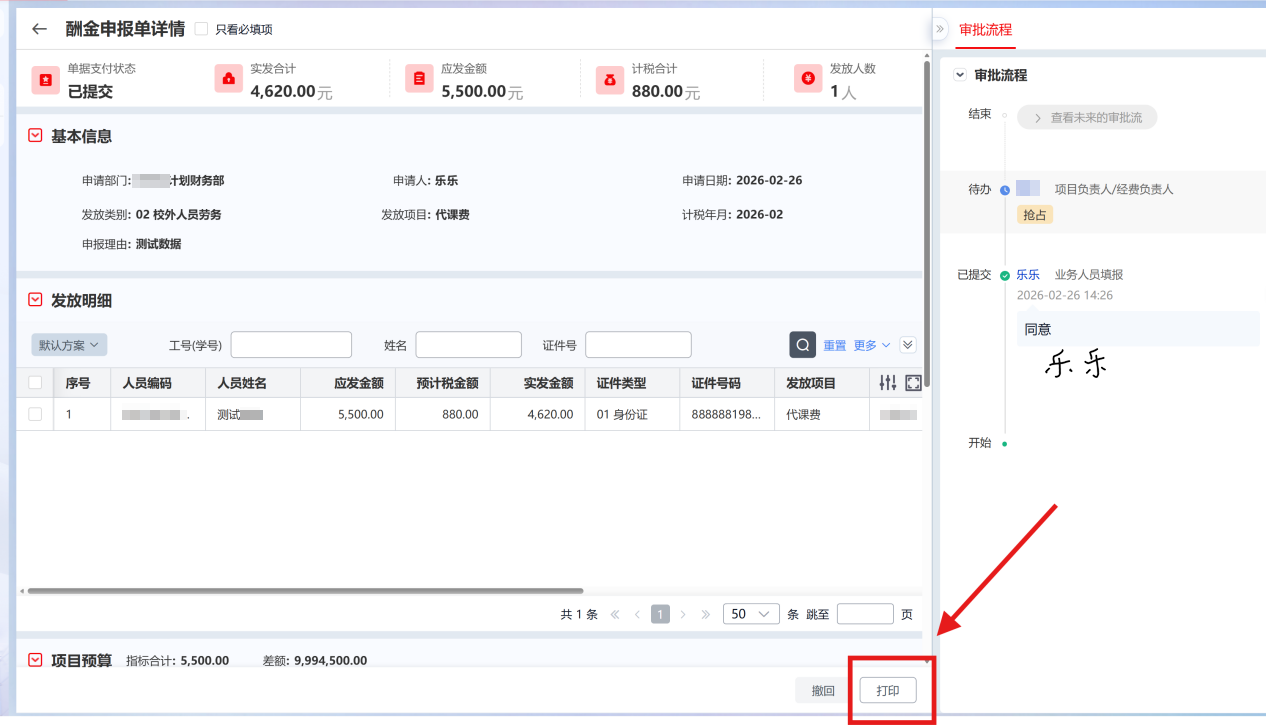Go to next page arrow

pyautogui.click(x=683, y=614)
